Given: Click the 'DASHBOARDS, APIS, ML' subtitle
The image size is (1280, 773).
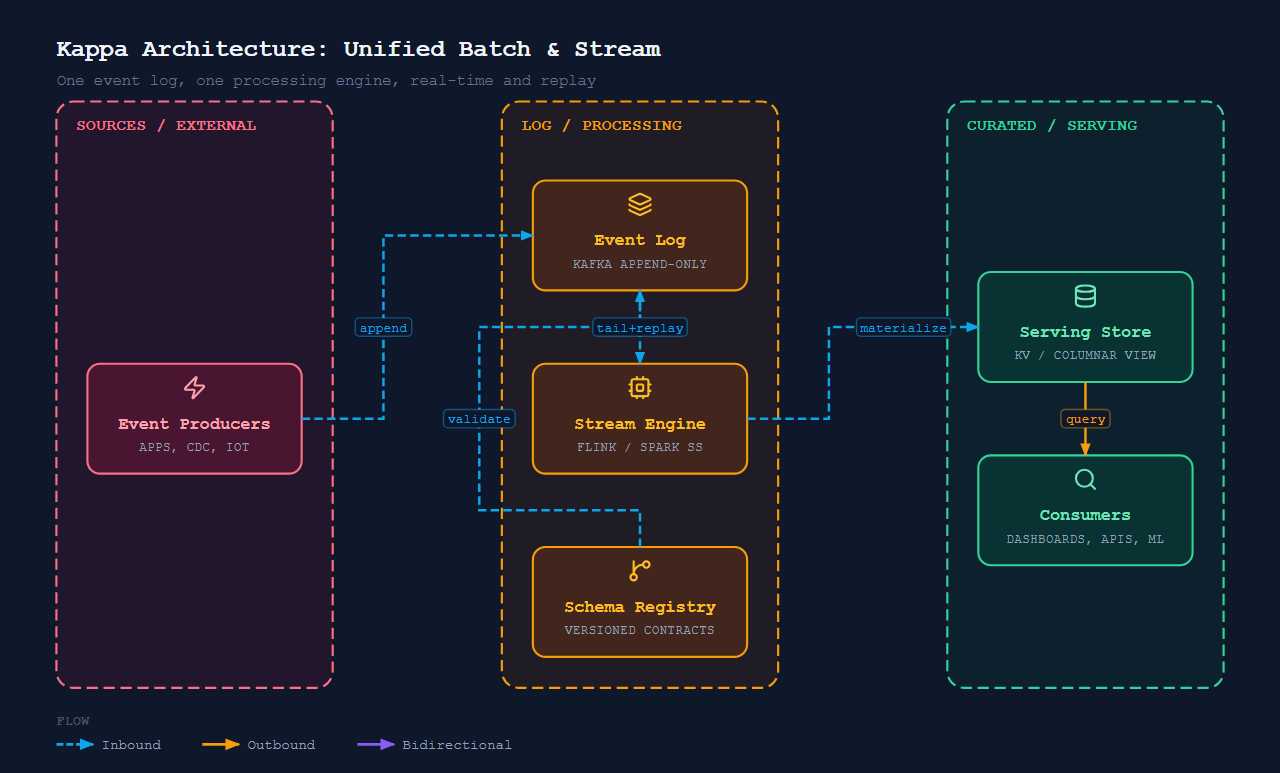Looking at the screenshot, I should point(1085,539).
